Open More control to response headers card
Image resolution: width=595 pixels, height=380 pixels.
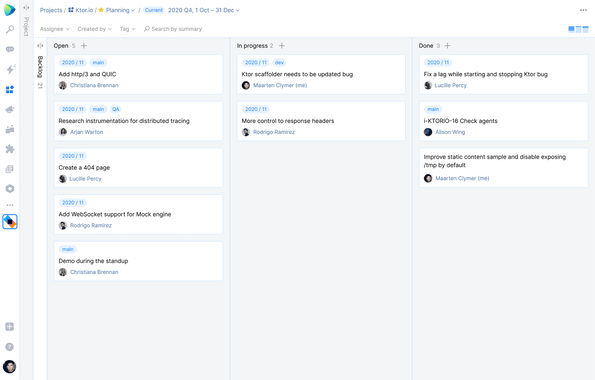[x=321, y=121]
